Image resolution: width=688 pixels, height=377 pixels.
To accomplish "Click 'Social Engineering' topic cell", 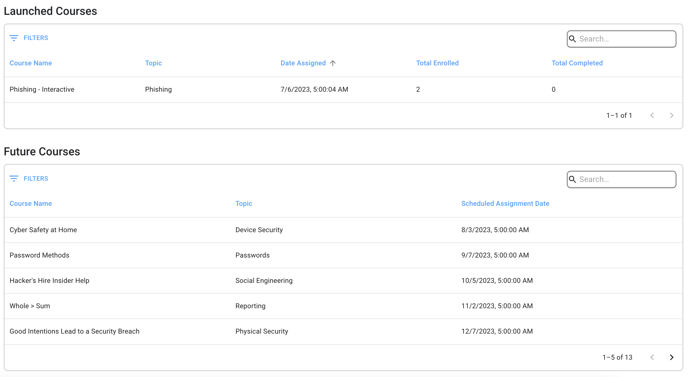I will (264, 281).
